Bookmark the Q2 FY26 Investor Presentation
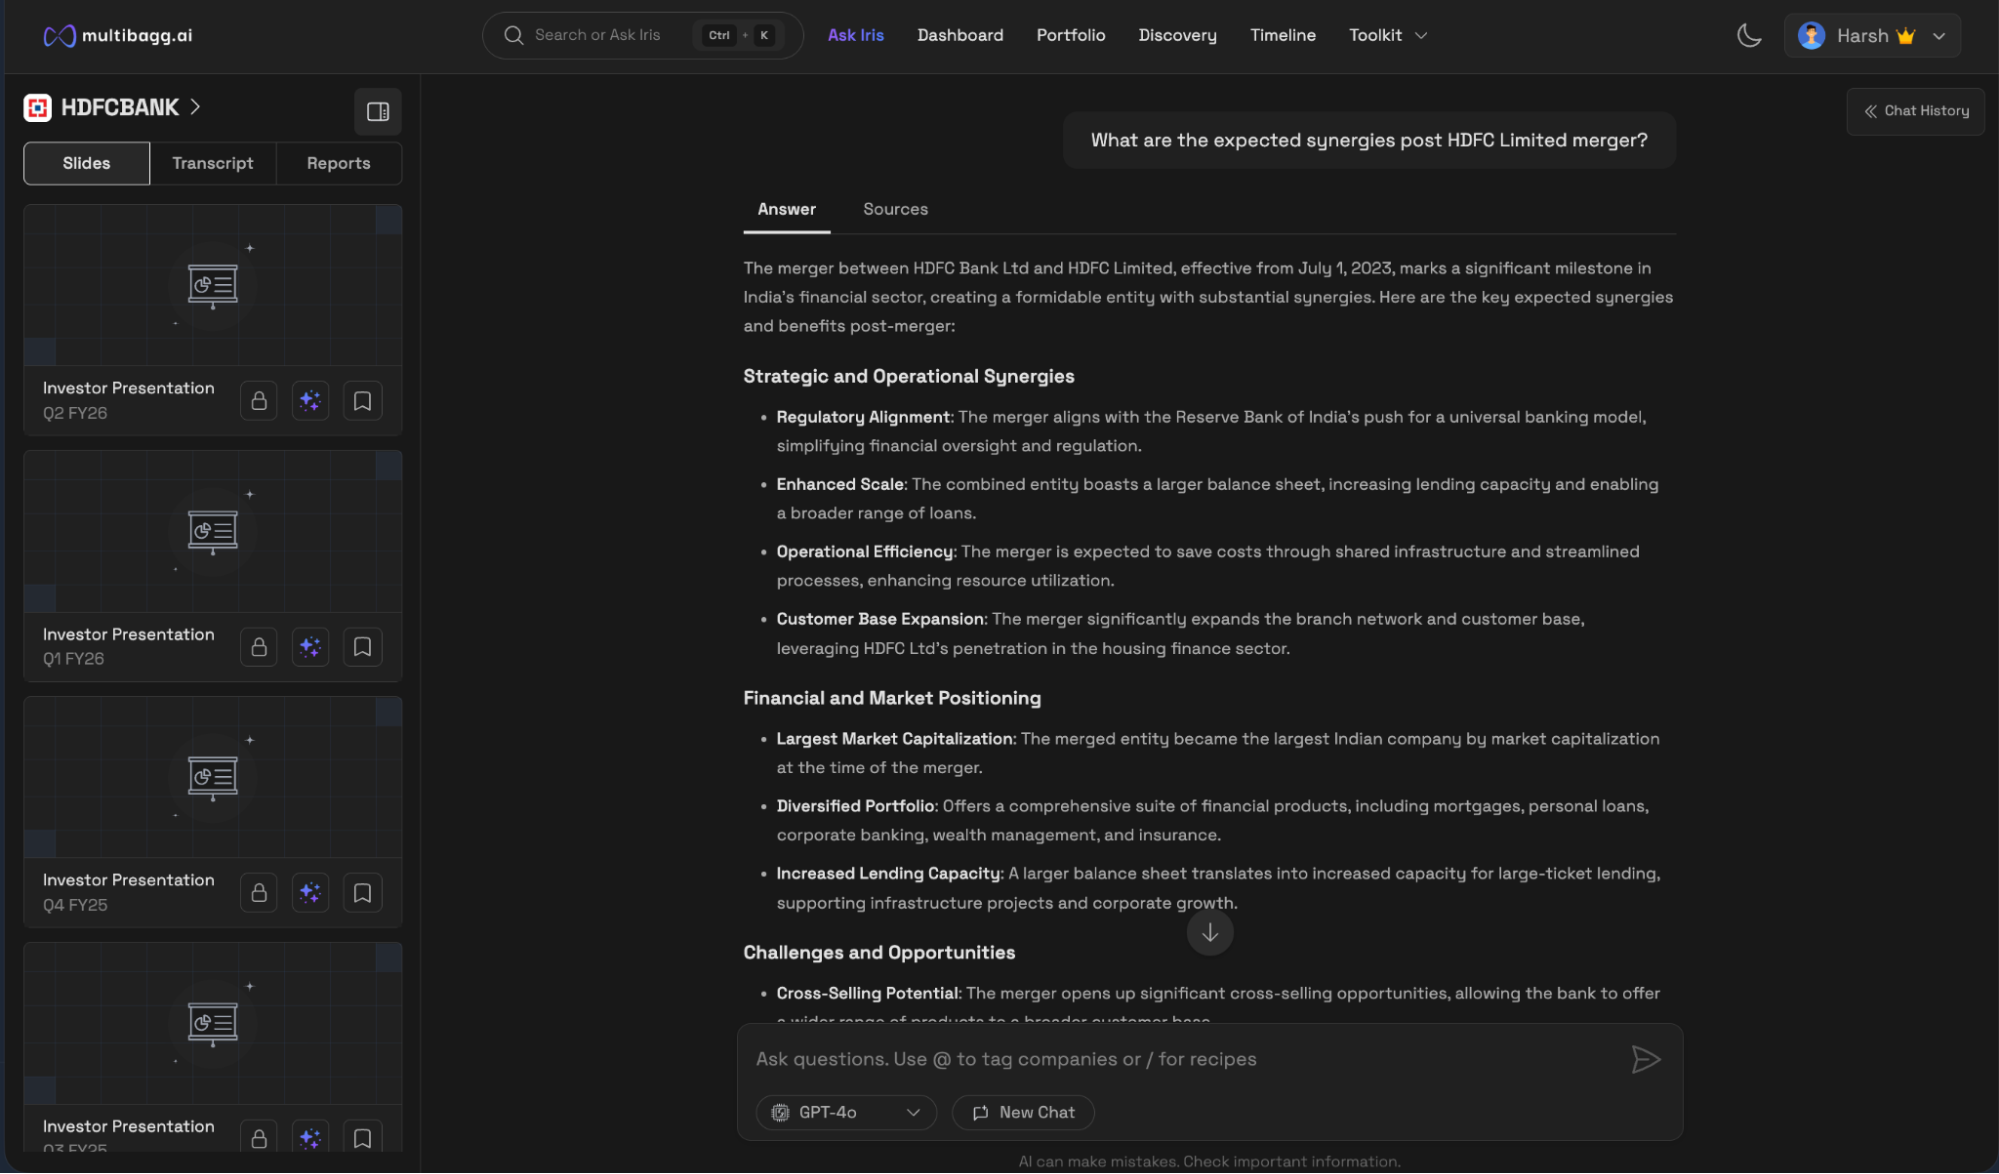The image size is (1999, 1174). tap(362, 401)
